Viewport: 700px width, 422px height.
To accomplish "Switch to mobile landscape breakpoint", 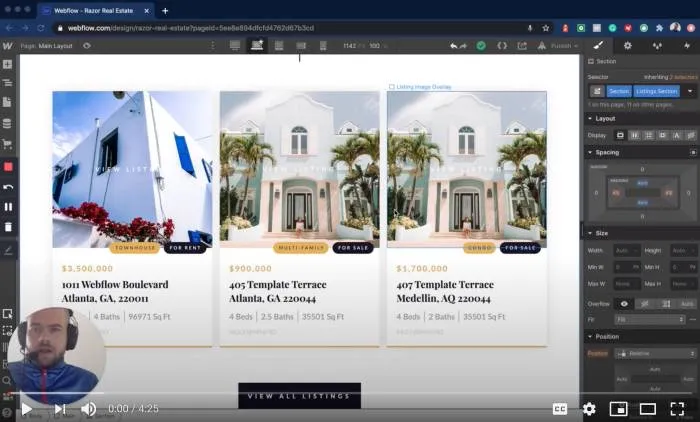I will coord(301,46).
